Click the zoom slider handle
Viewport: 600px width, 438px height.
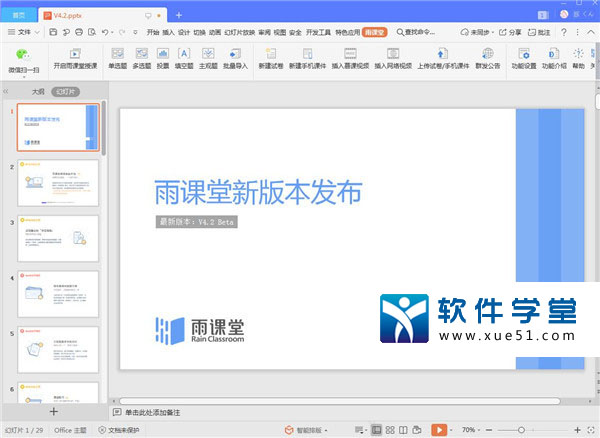coord(521,430)
